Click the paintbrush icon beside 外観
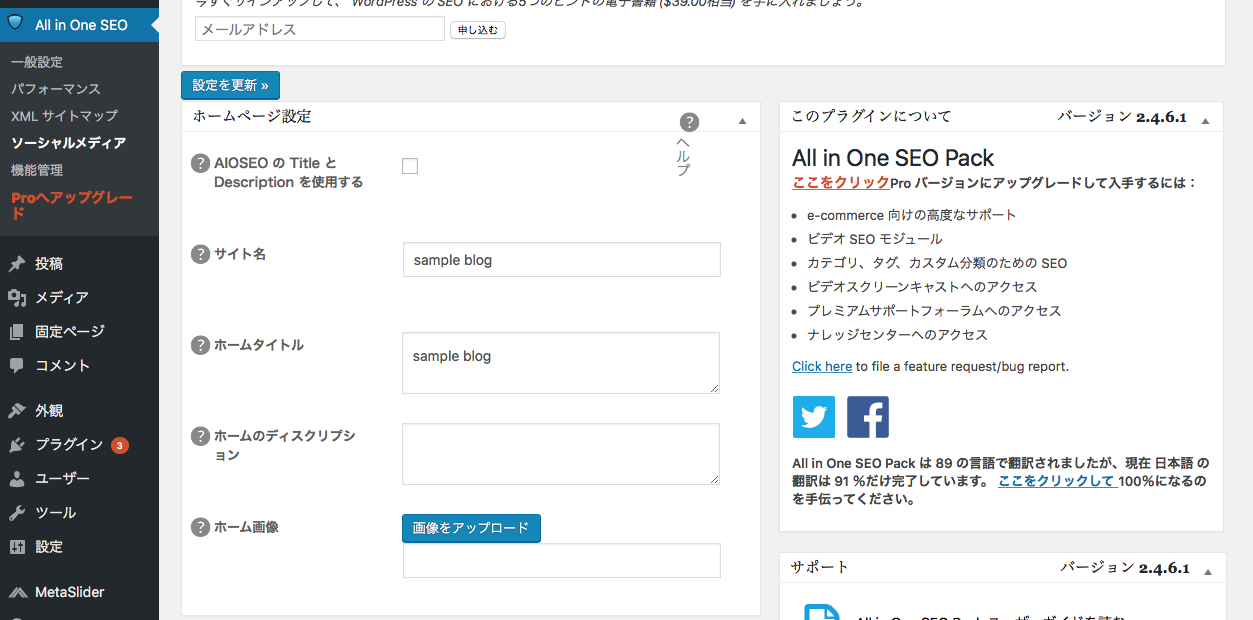The image size is (1253, 620). pos(17,411)
